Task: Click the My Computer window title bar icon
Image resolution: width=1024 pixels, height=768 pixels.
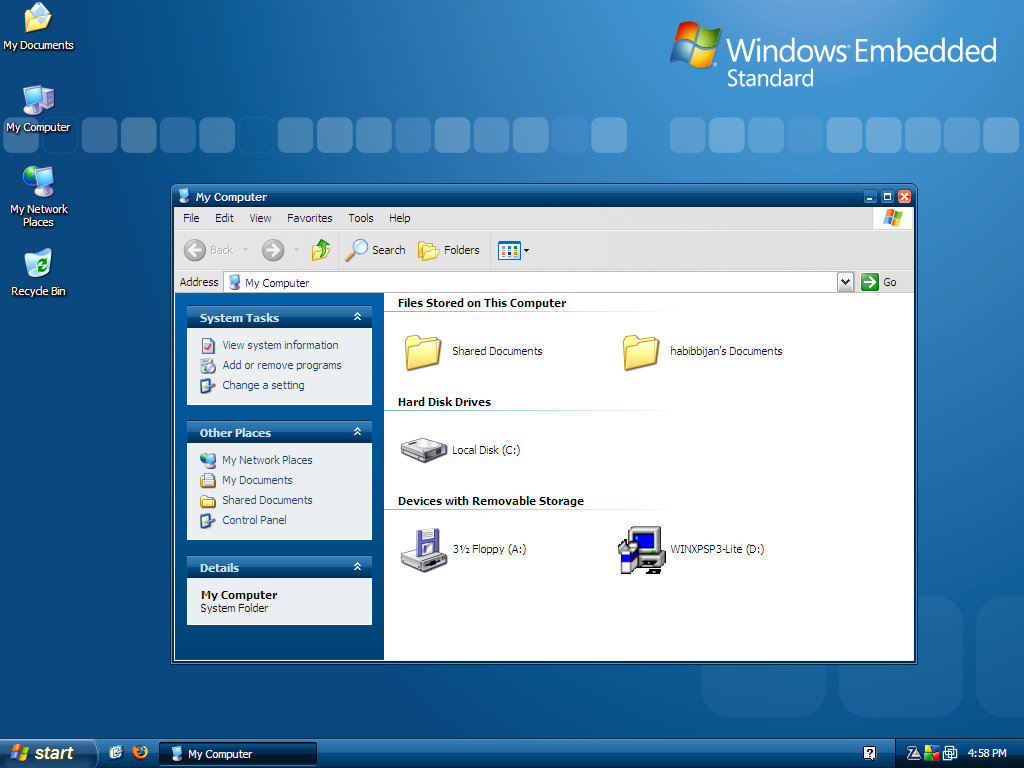Action: pos(184,196)
